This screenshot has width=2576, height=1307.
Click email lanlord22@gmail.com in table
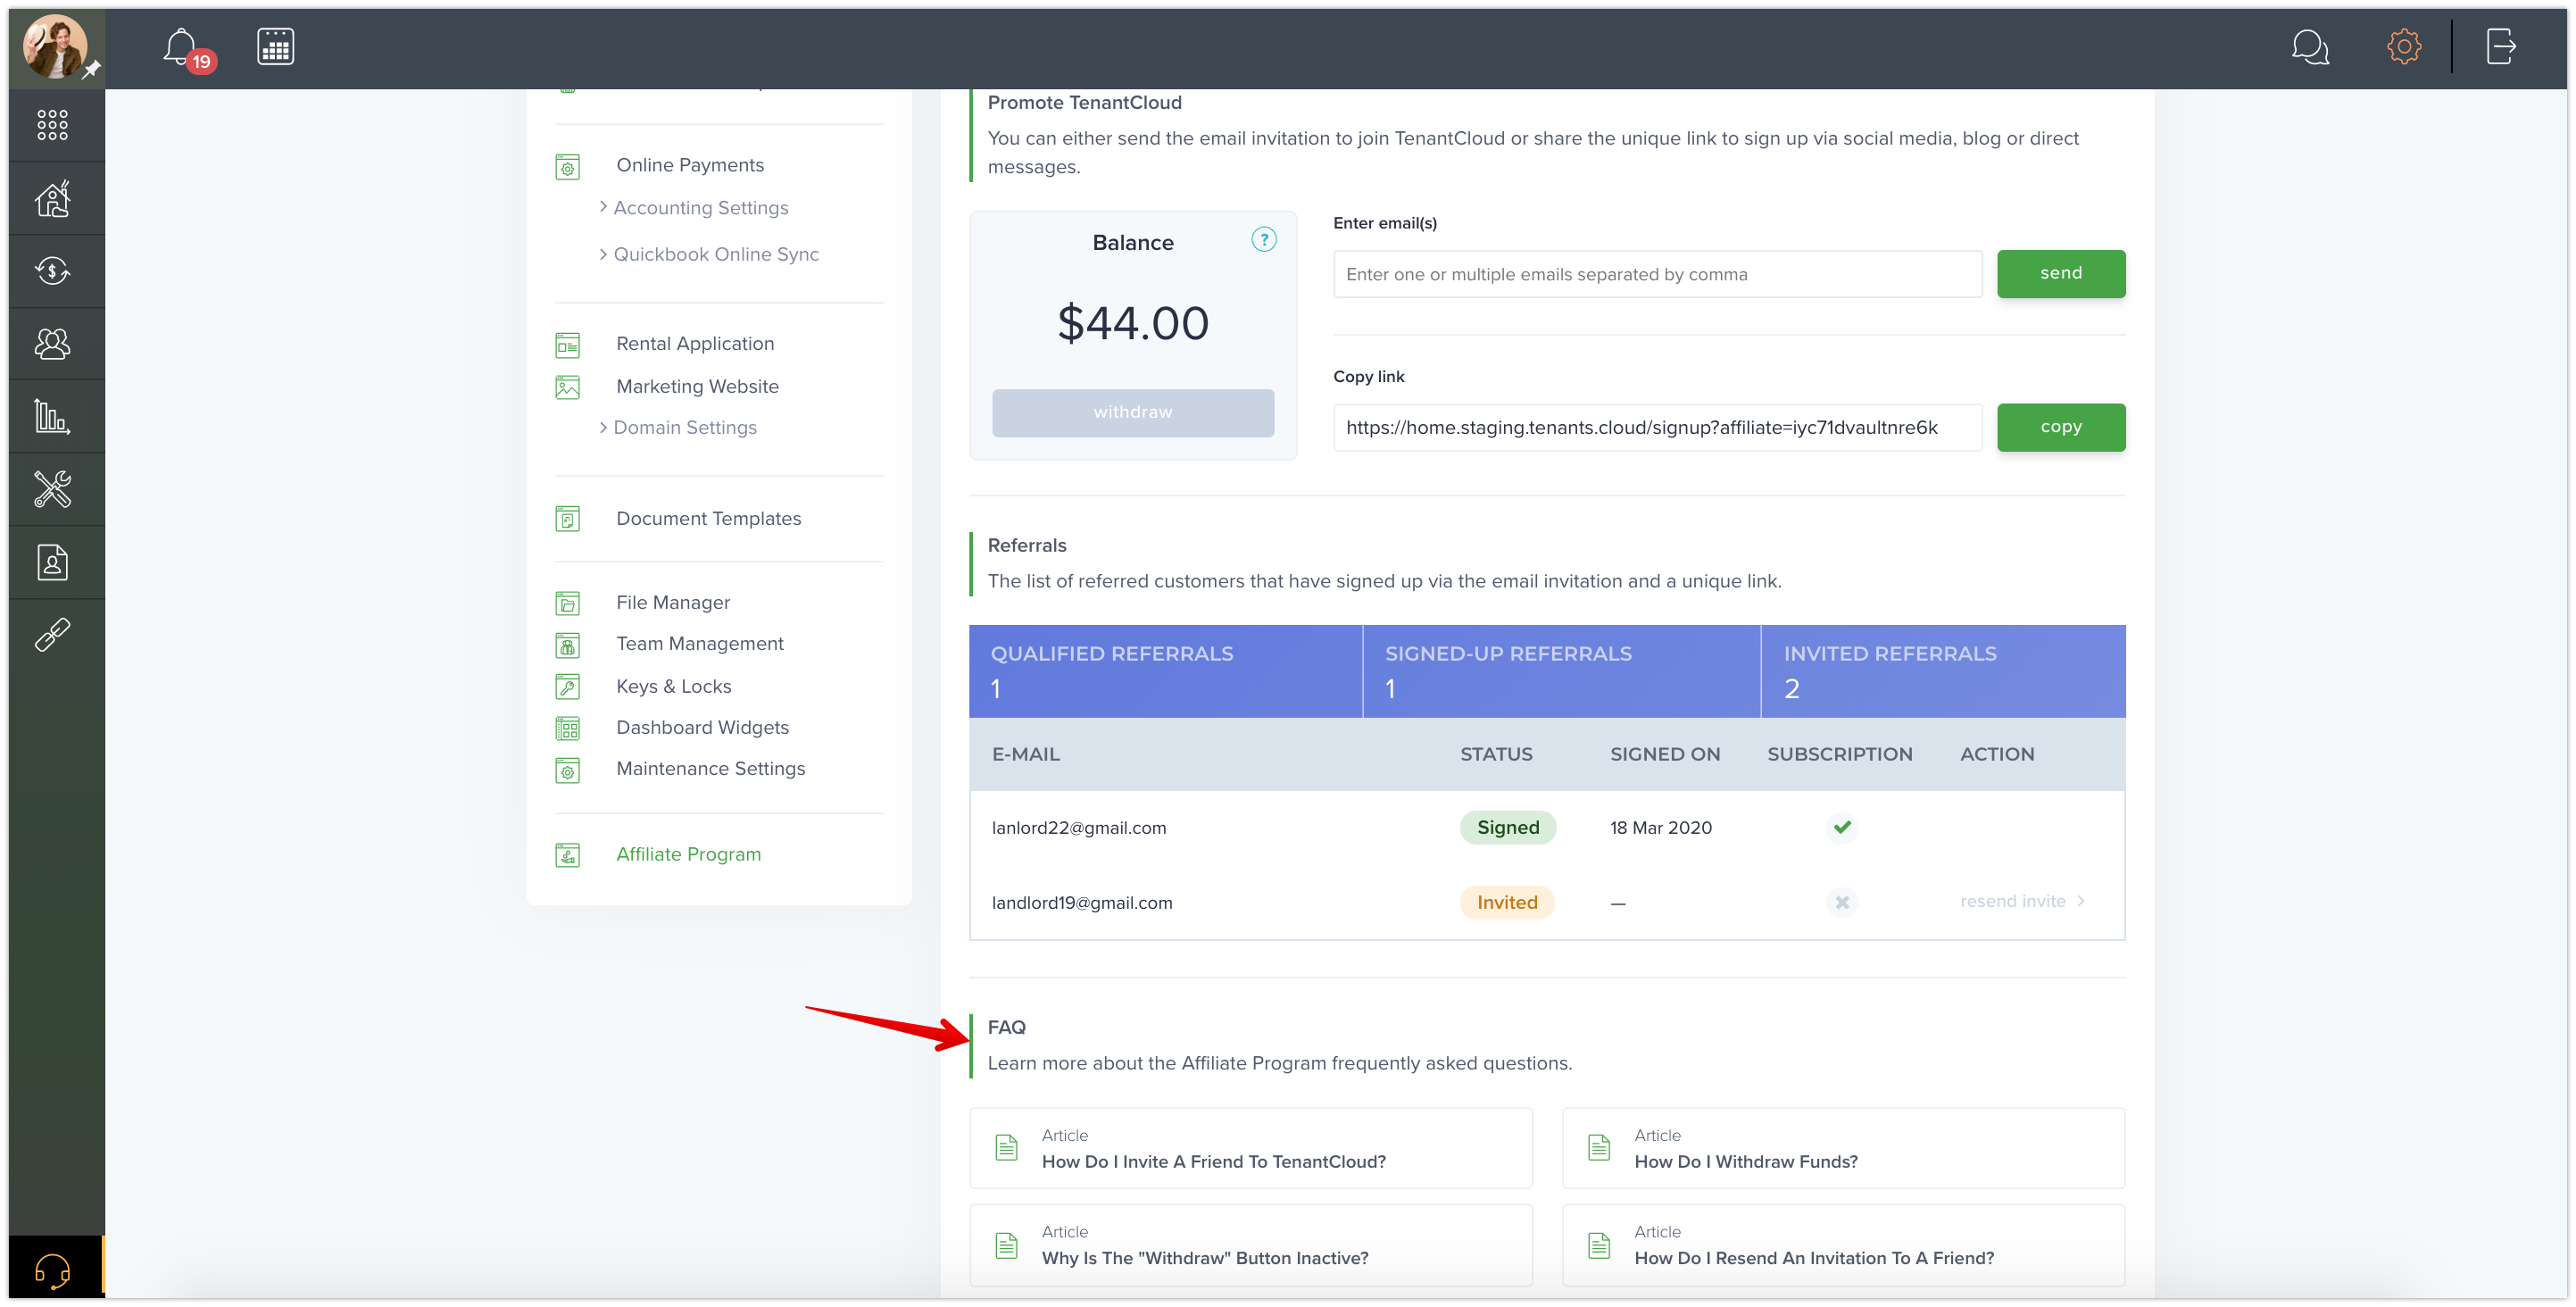click(x=1078, y=827)
